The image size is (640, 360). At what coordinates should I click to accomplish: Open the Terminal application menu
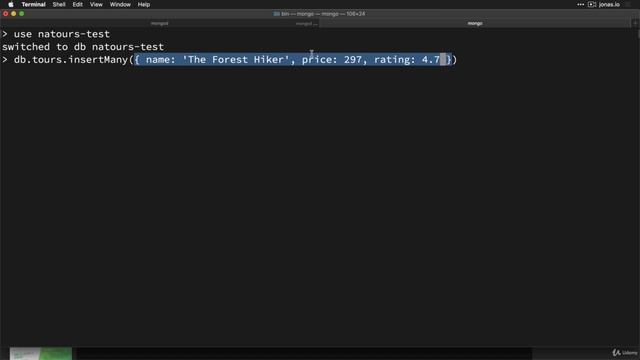33,4
